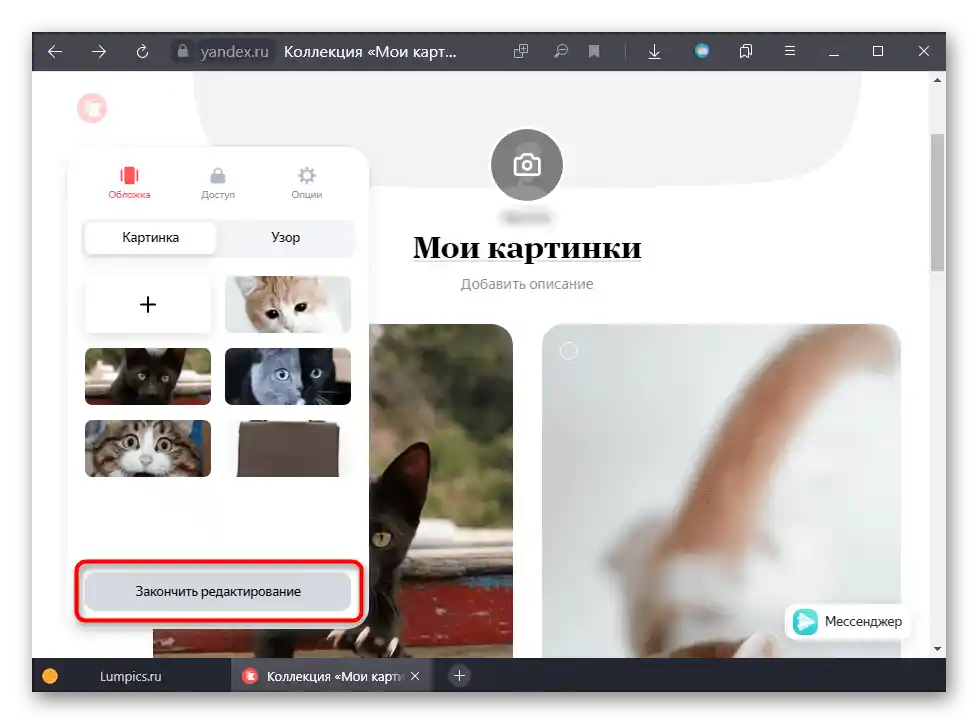Click the scrollbar down arrow
The image size is (978, 724).
click(937, 649)
